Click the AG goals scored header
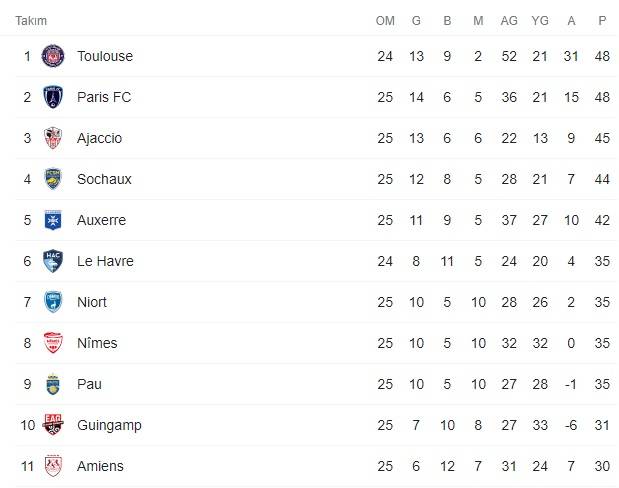Image resolution: width=619 pixels, height=488 pixels. click(509, 21)
